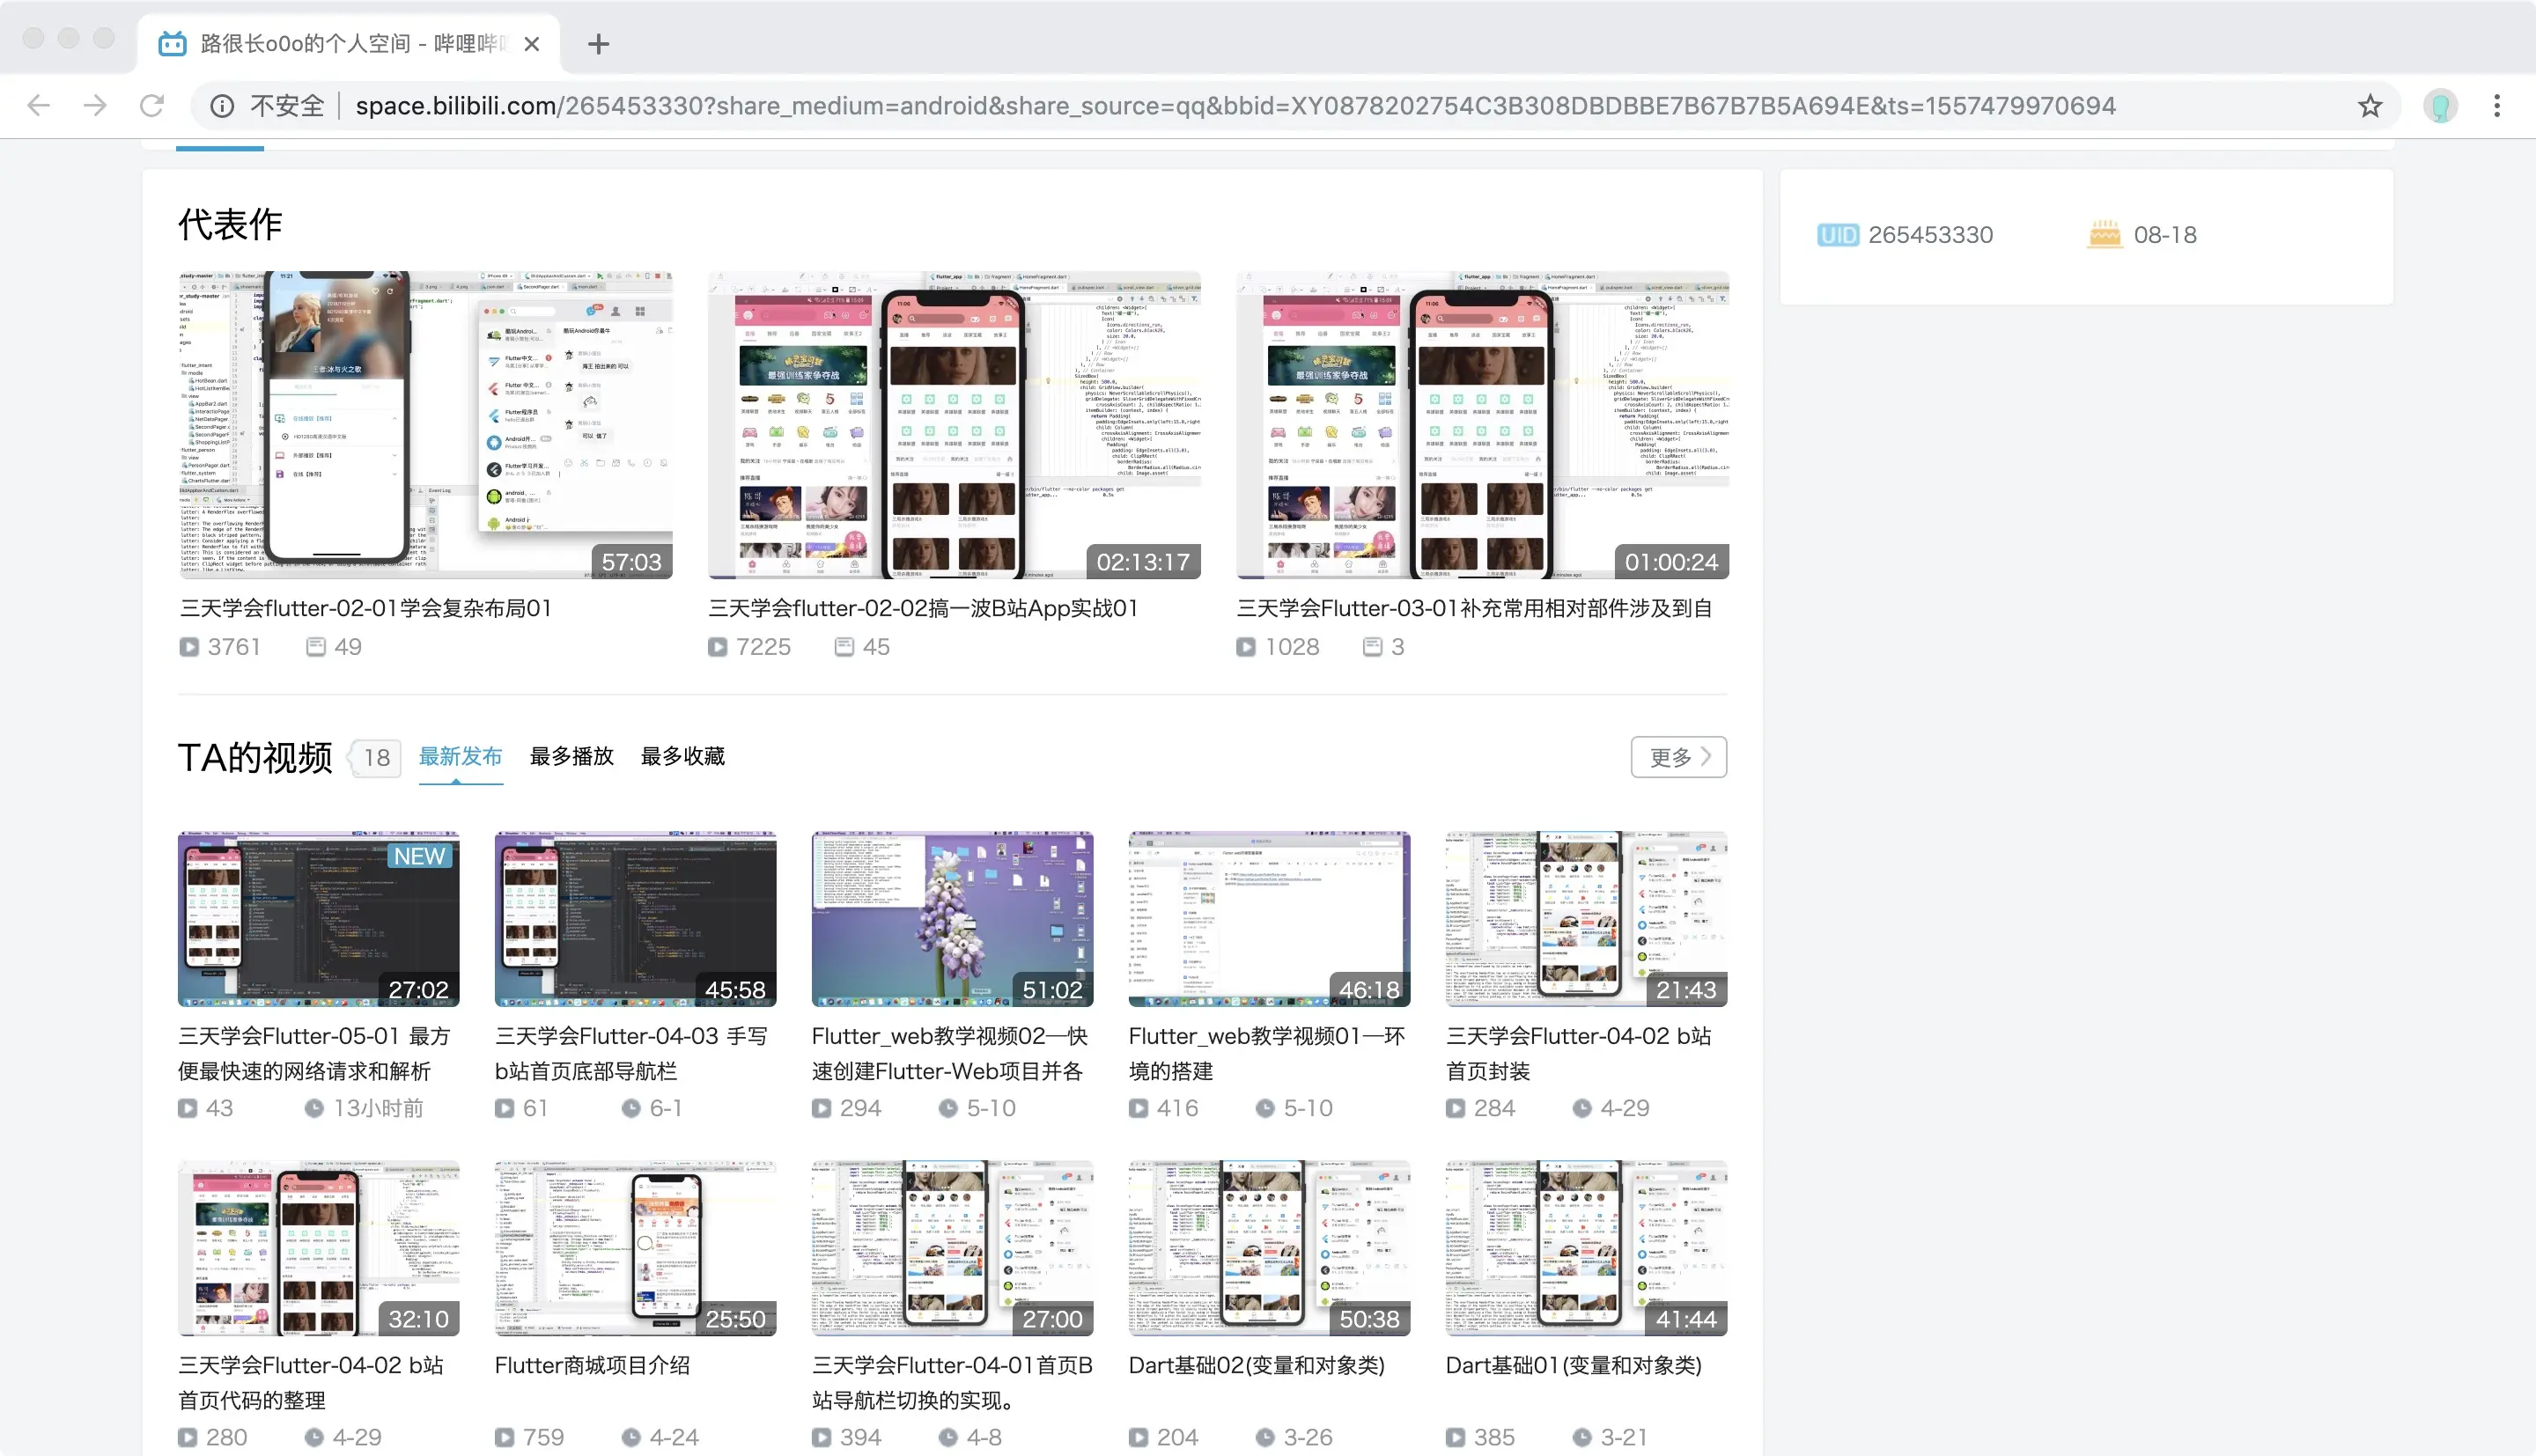Viewport: 2536px width, 1456px height.
Task: Click the play icon beside 294
Action: pyautogui.click(x=821, y=1108)
